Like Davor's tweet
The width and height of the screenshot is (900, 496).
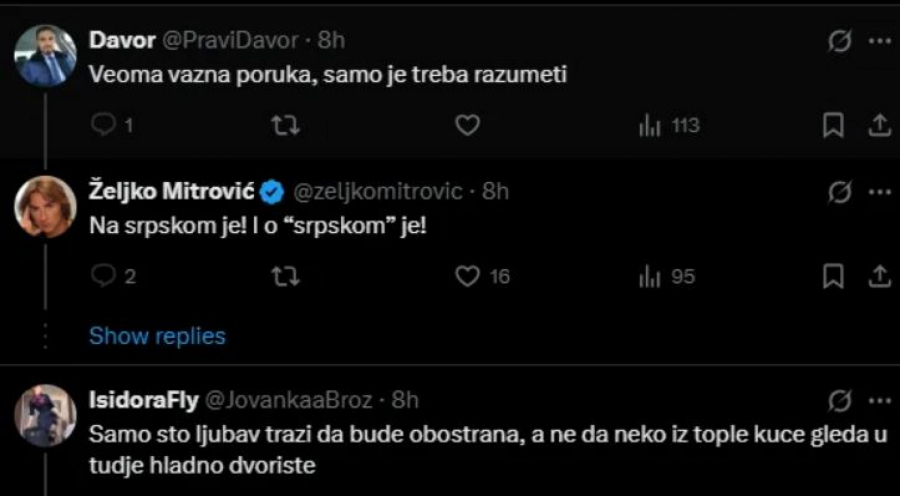coord(466,125)
